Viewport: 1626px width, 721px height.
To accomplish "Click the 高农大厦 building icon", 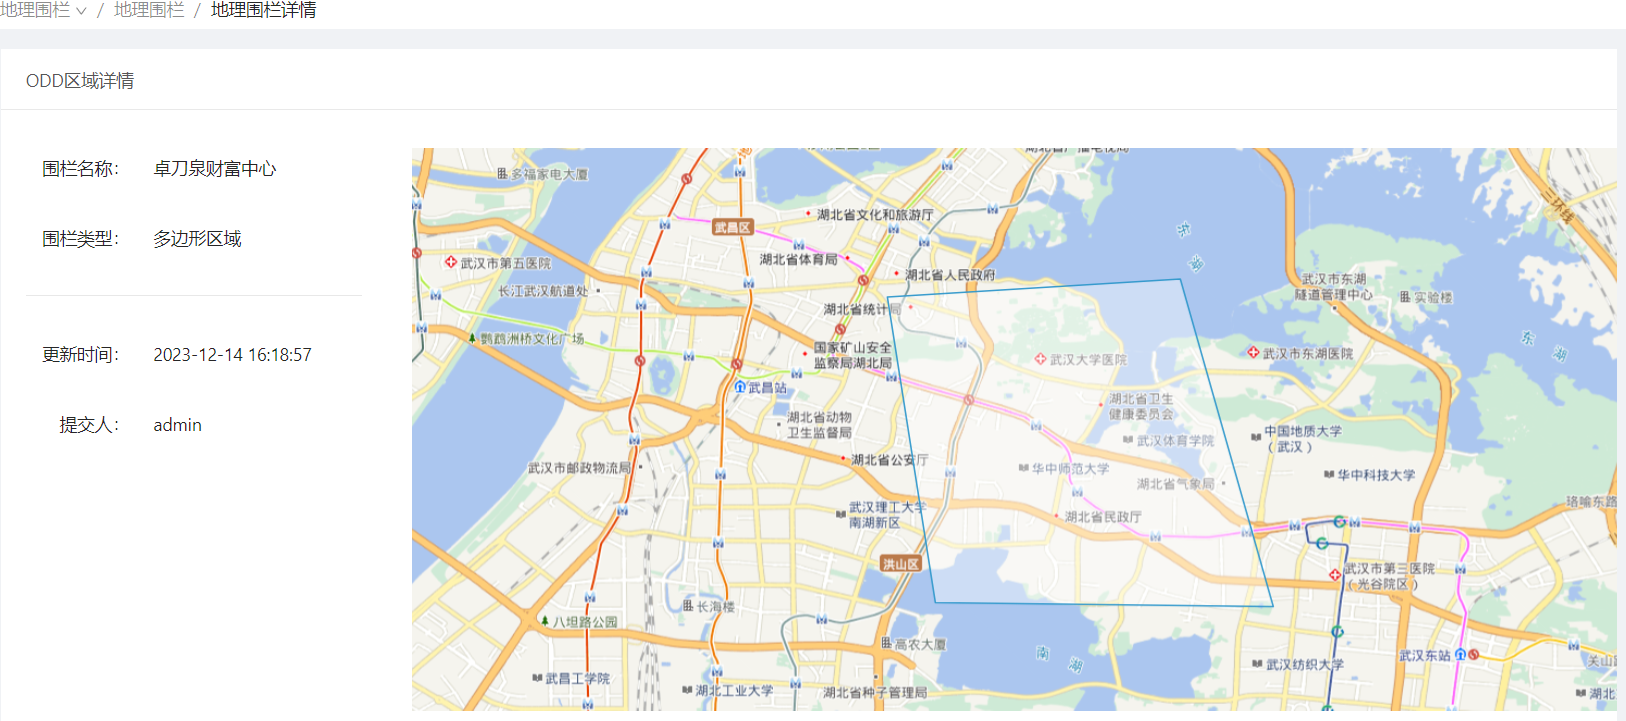I will 886,644.
